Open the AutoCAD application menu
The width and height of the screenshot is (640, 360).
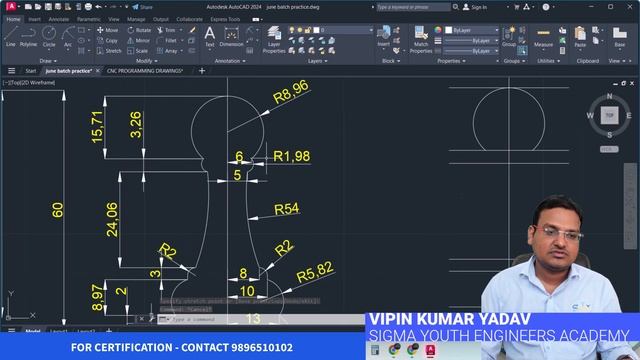(x=11, y=7)
